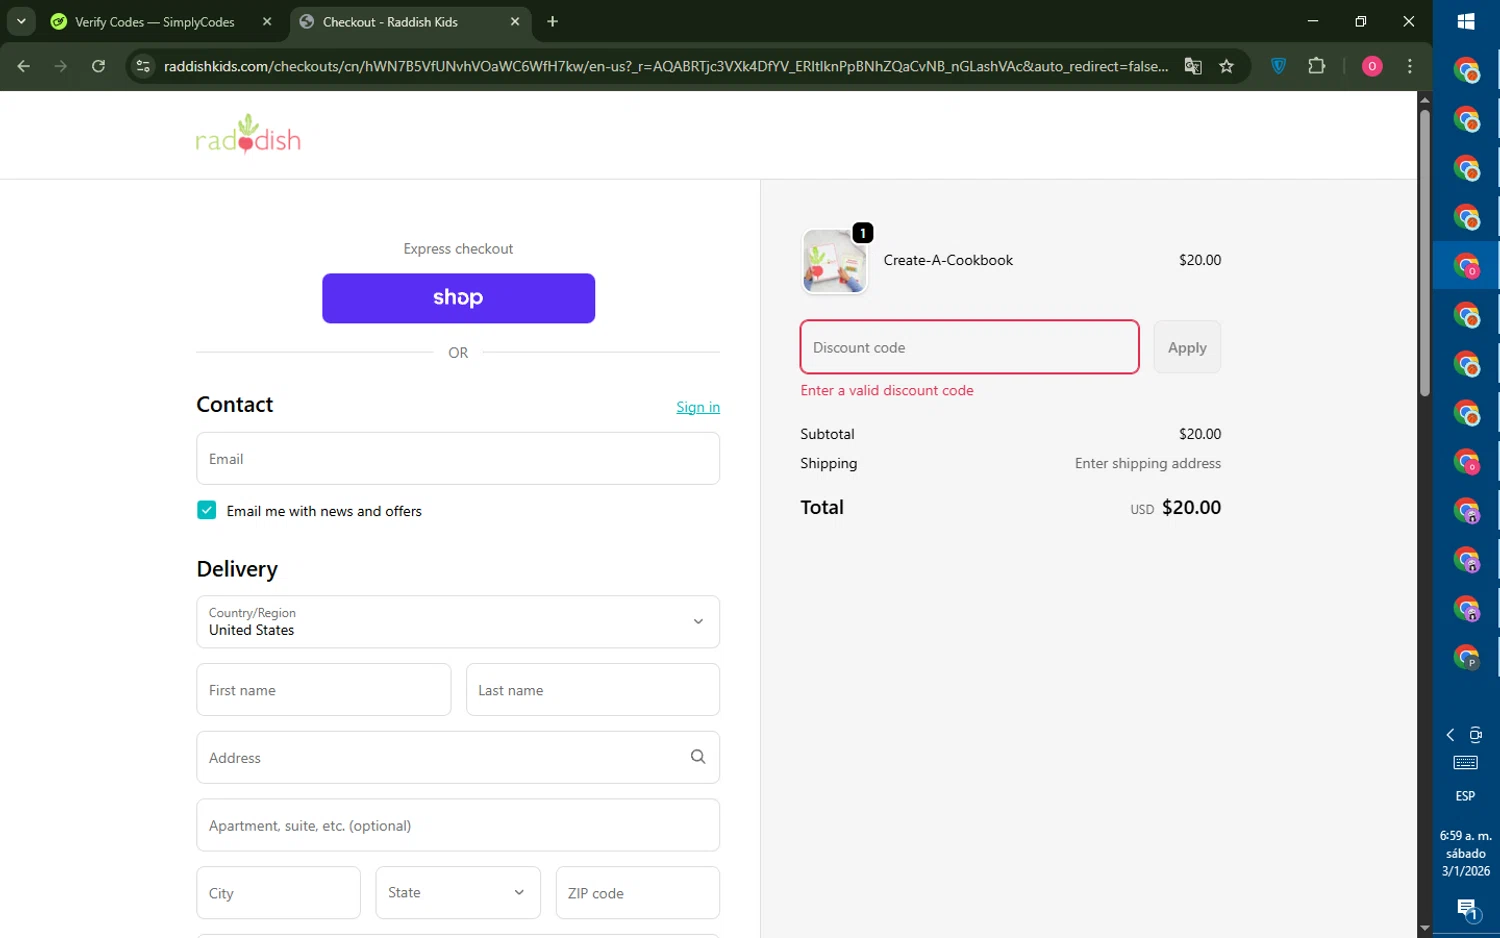Open a new browser tab
1500x938 pixels.
(x=553, y=22)
